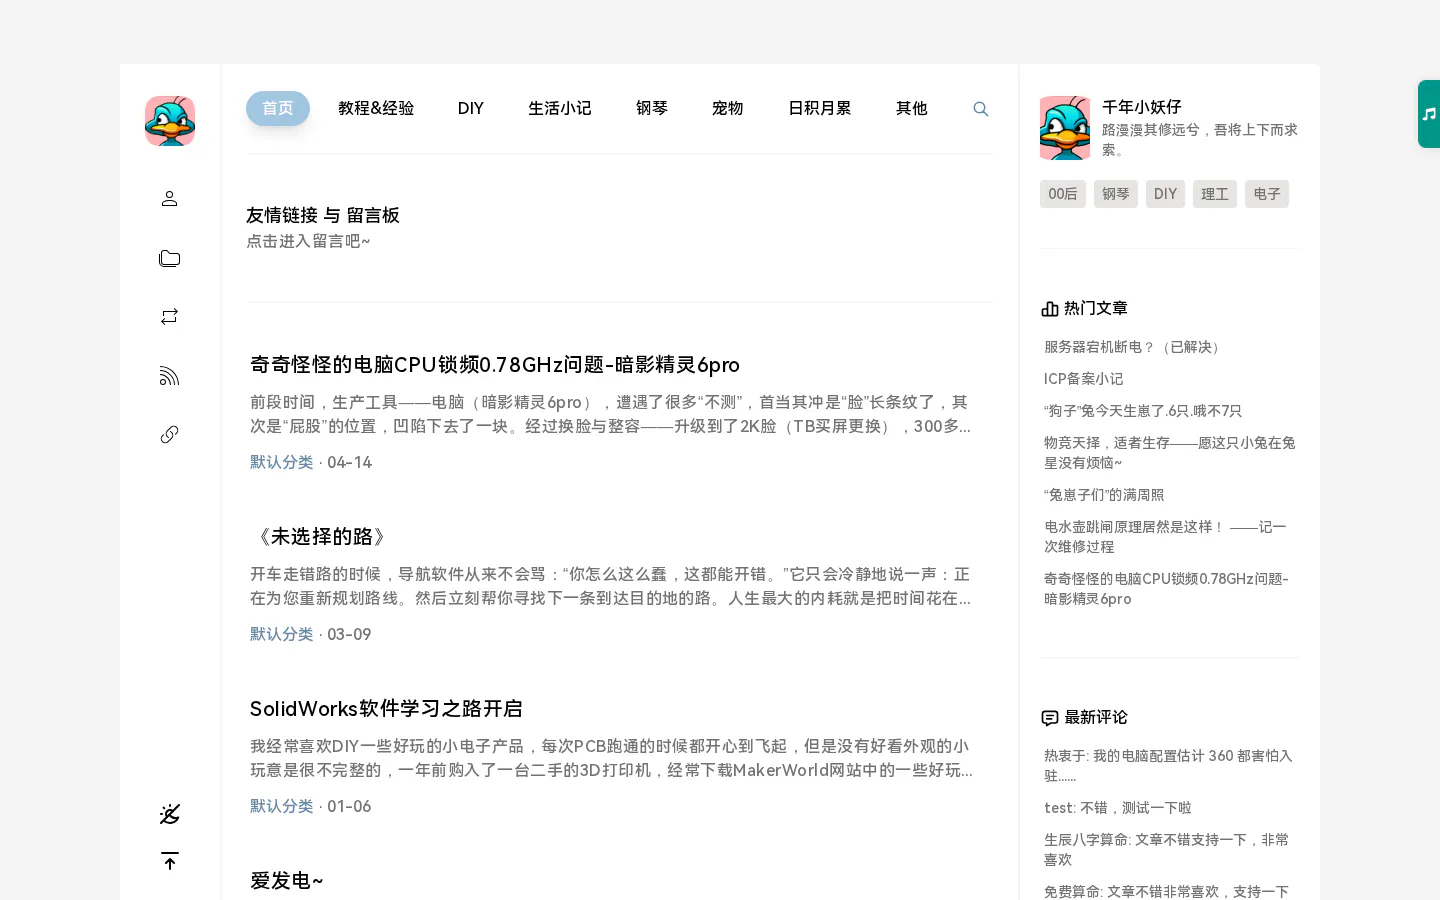Open the 教程&经验 menu
This screenshot has width=1440, height=900.
click(x=376, y=108)
